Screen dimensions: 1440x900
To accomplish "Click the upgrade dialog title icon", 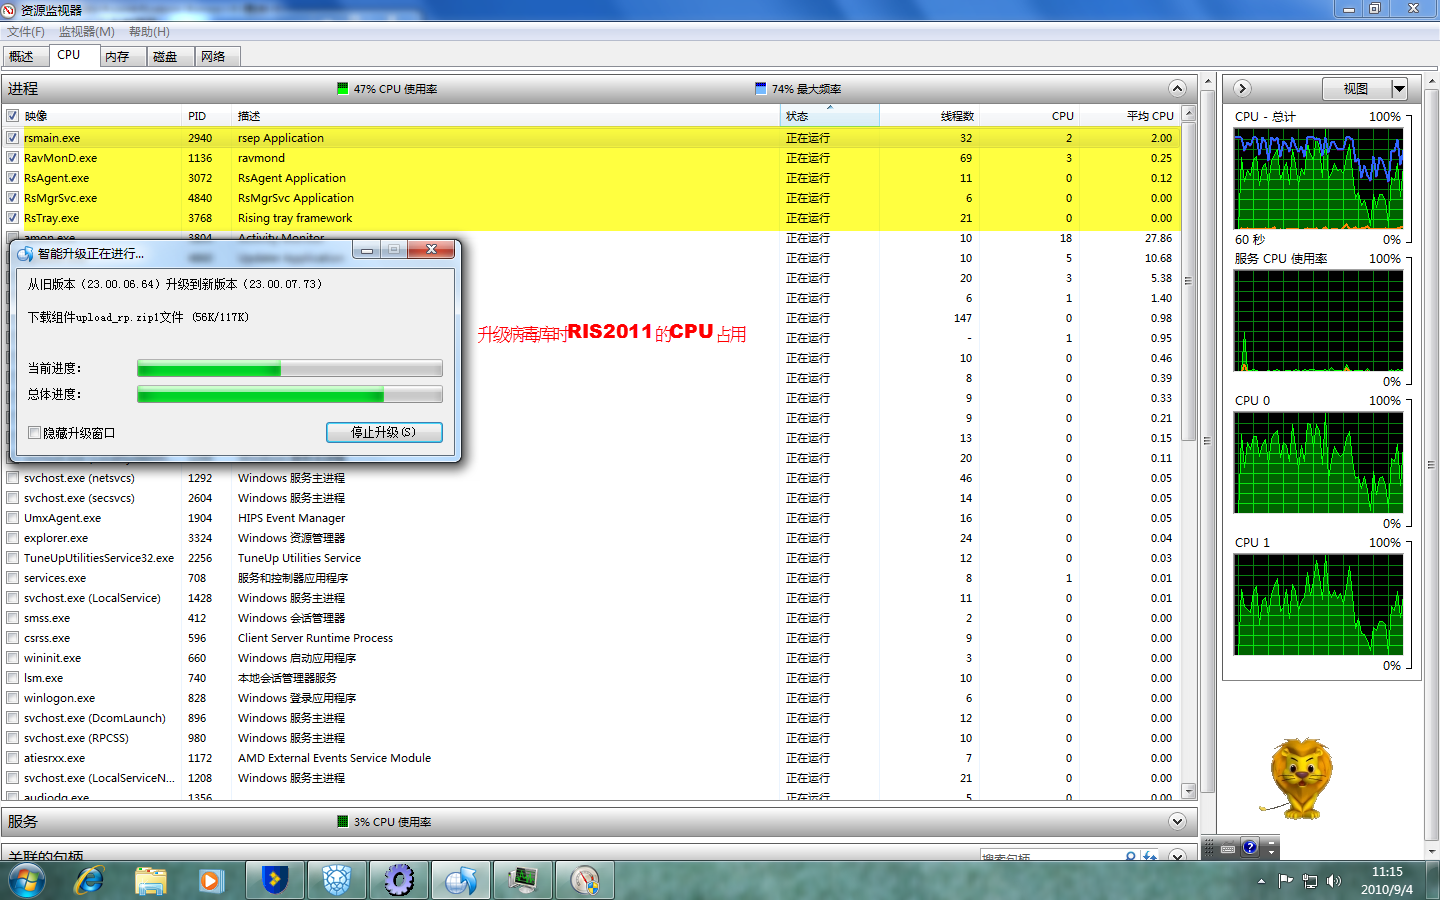I will [25, 254].
